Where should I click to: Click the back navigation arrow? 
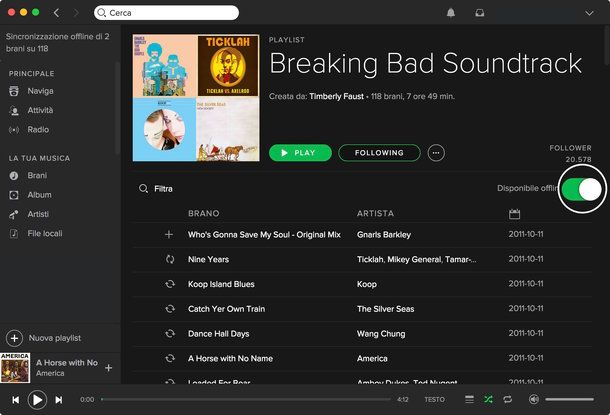coord(56,13)
